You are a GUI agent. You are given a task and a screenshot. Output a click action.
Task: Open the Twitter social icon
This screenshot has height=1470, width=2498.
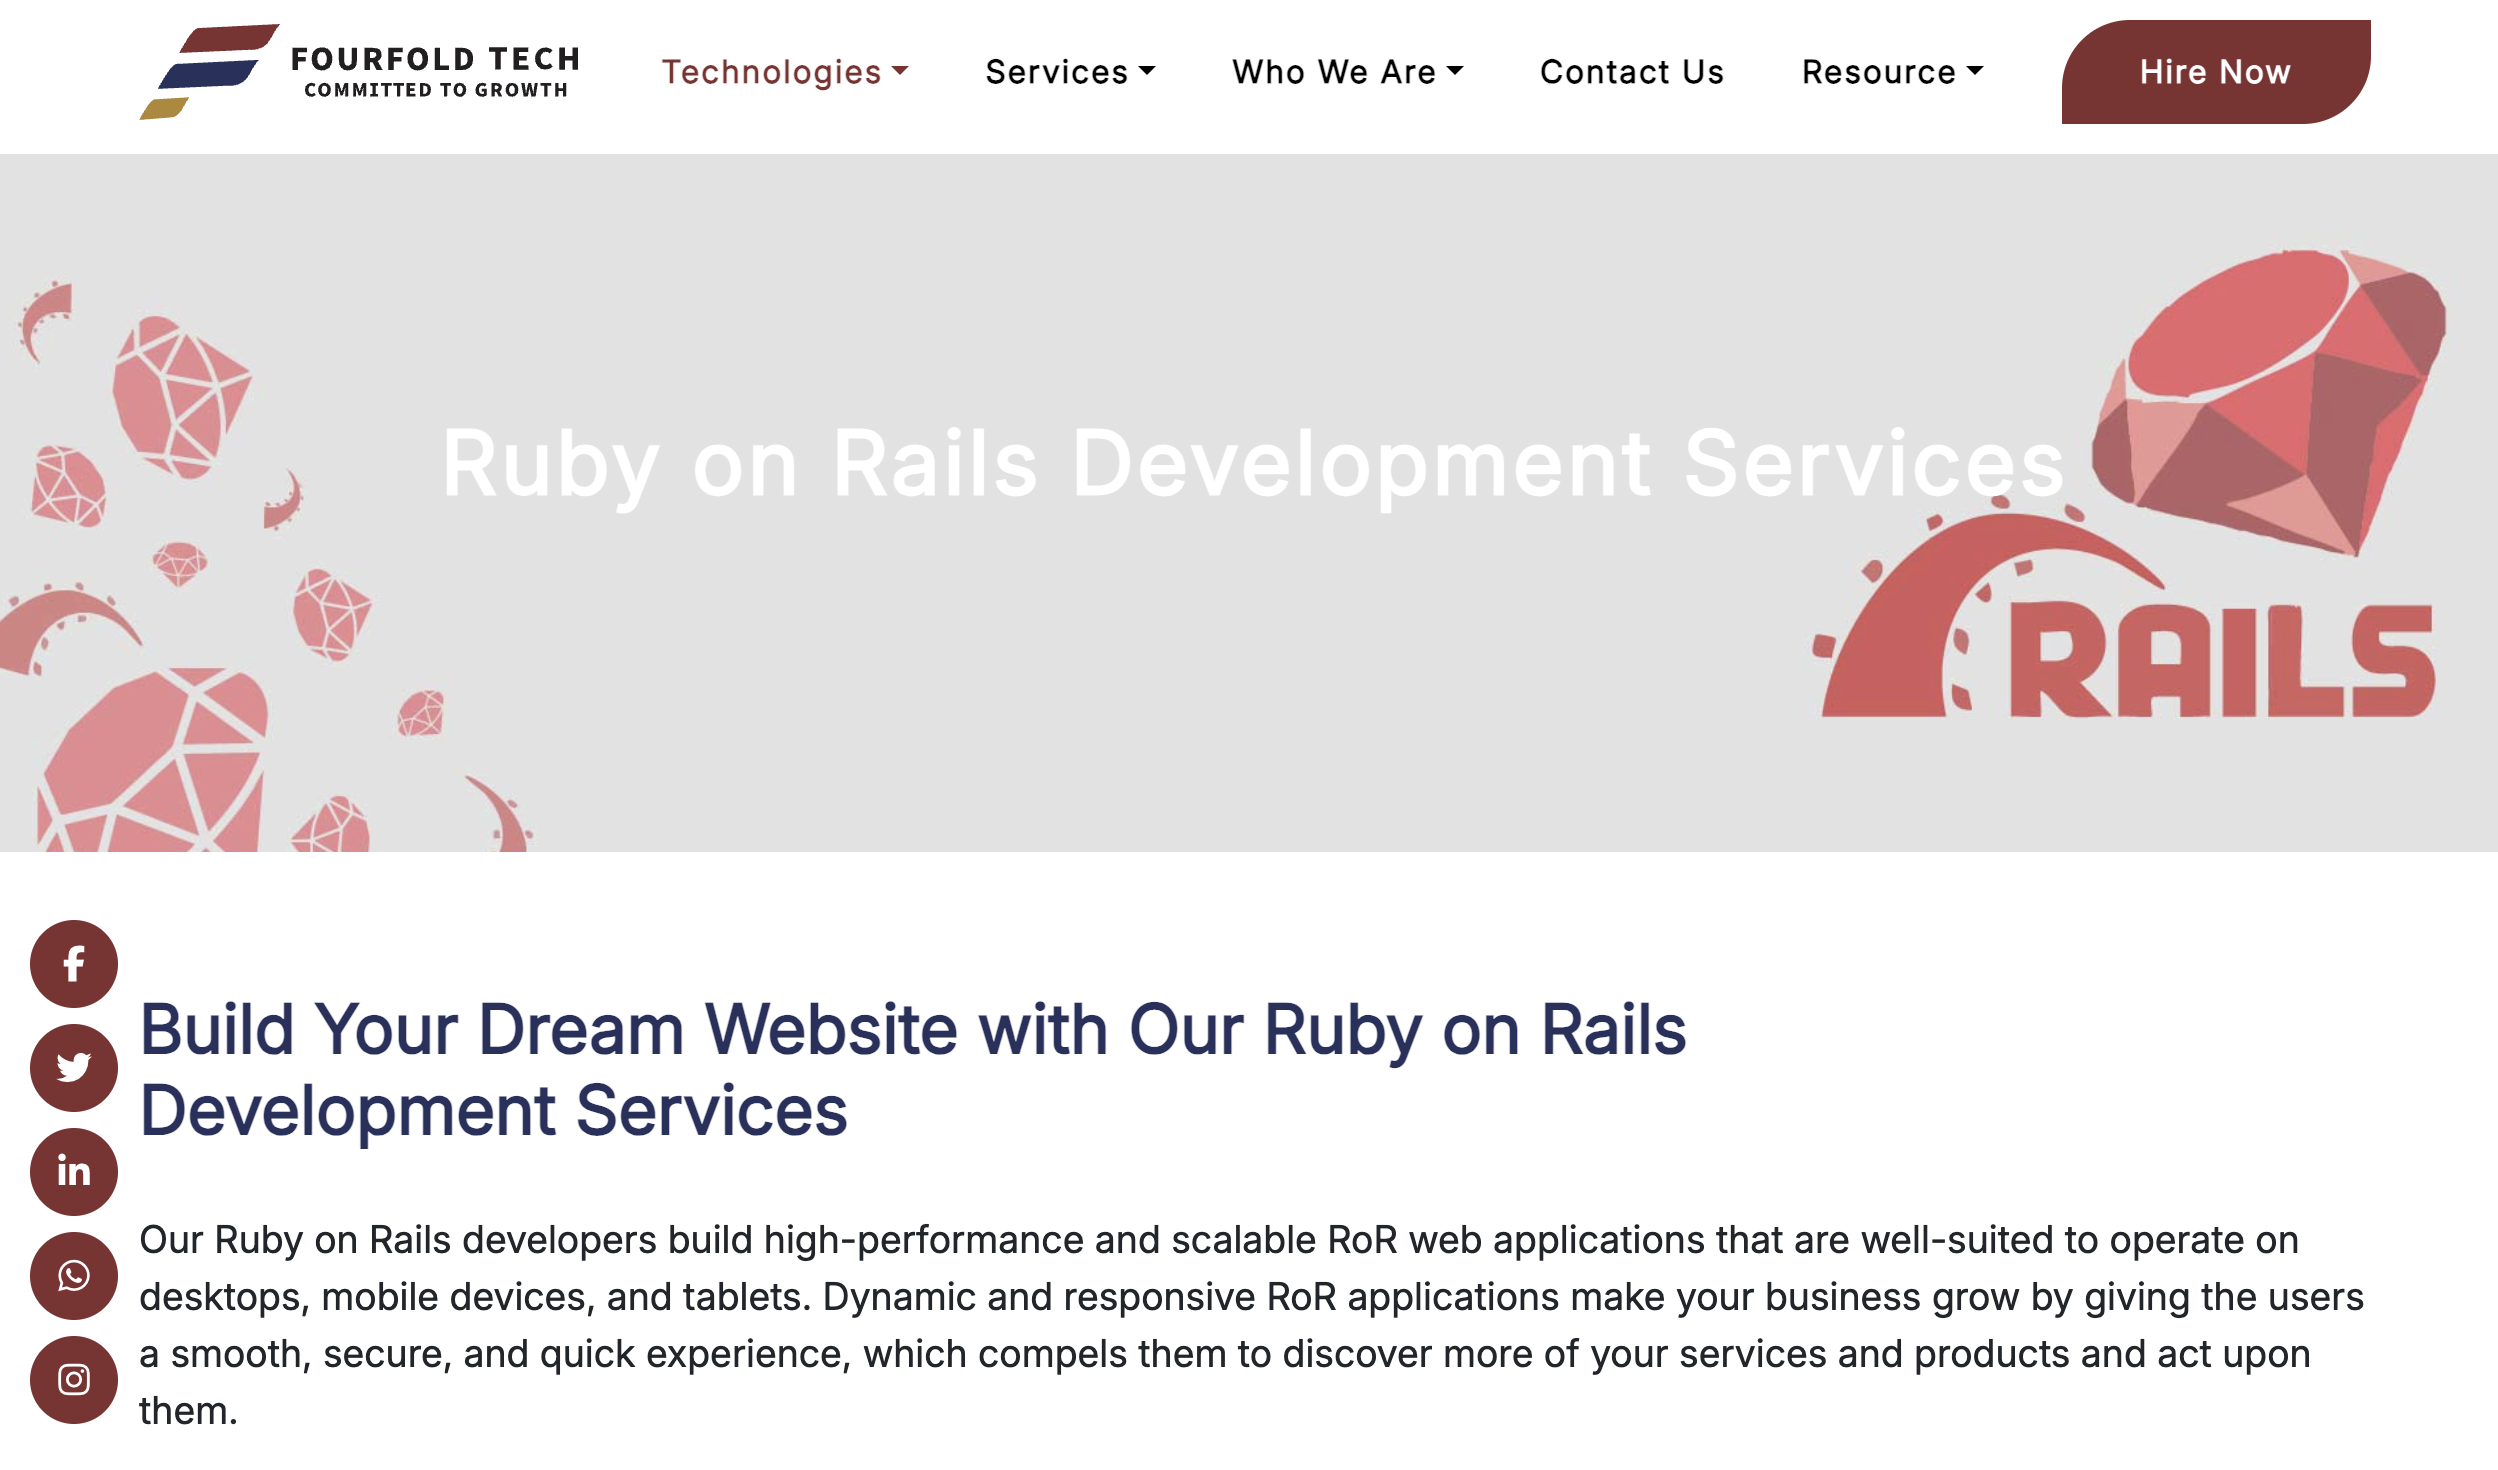[x=74, y=1068]
